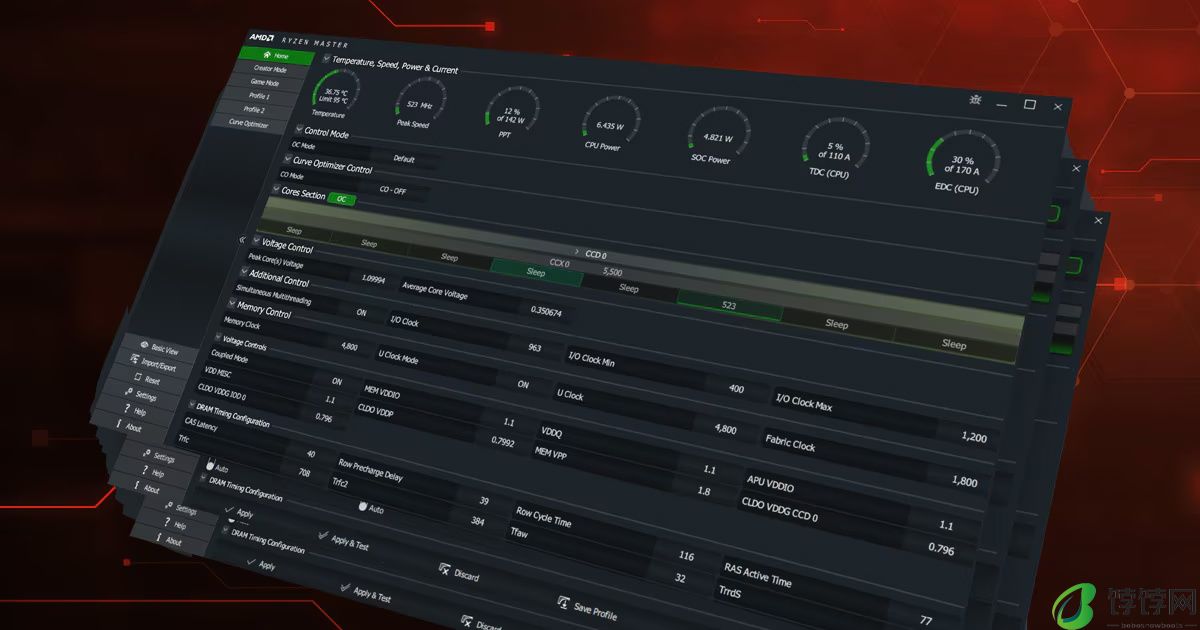Collapse sidebar with double-chevron icon

(242, 240)
